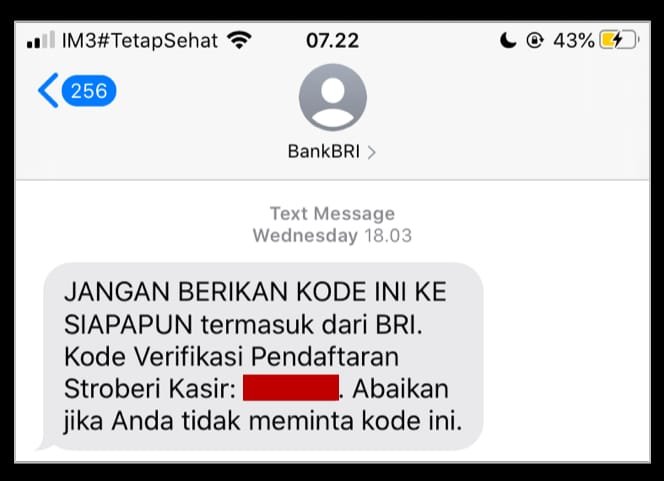This screenshot has width=664, height=481.
Task: Select the BRI verification message bubble
Action: click(263, 356)
